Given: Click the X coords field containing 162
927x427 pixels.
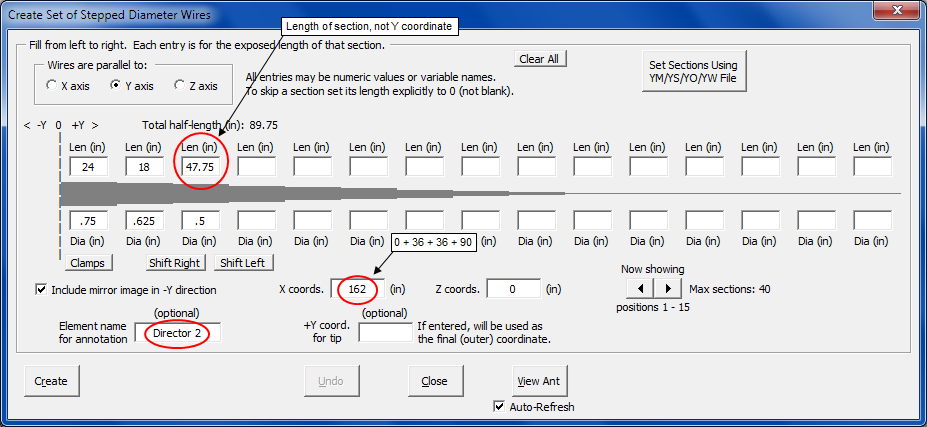Looking at the screenshot, I should pyautogui.click(x=356, y=289).
